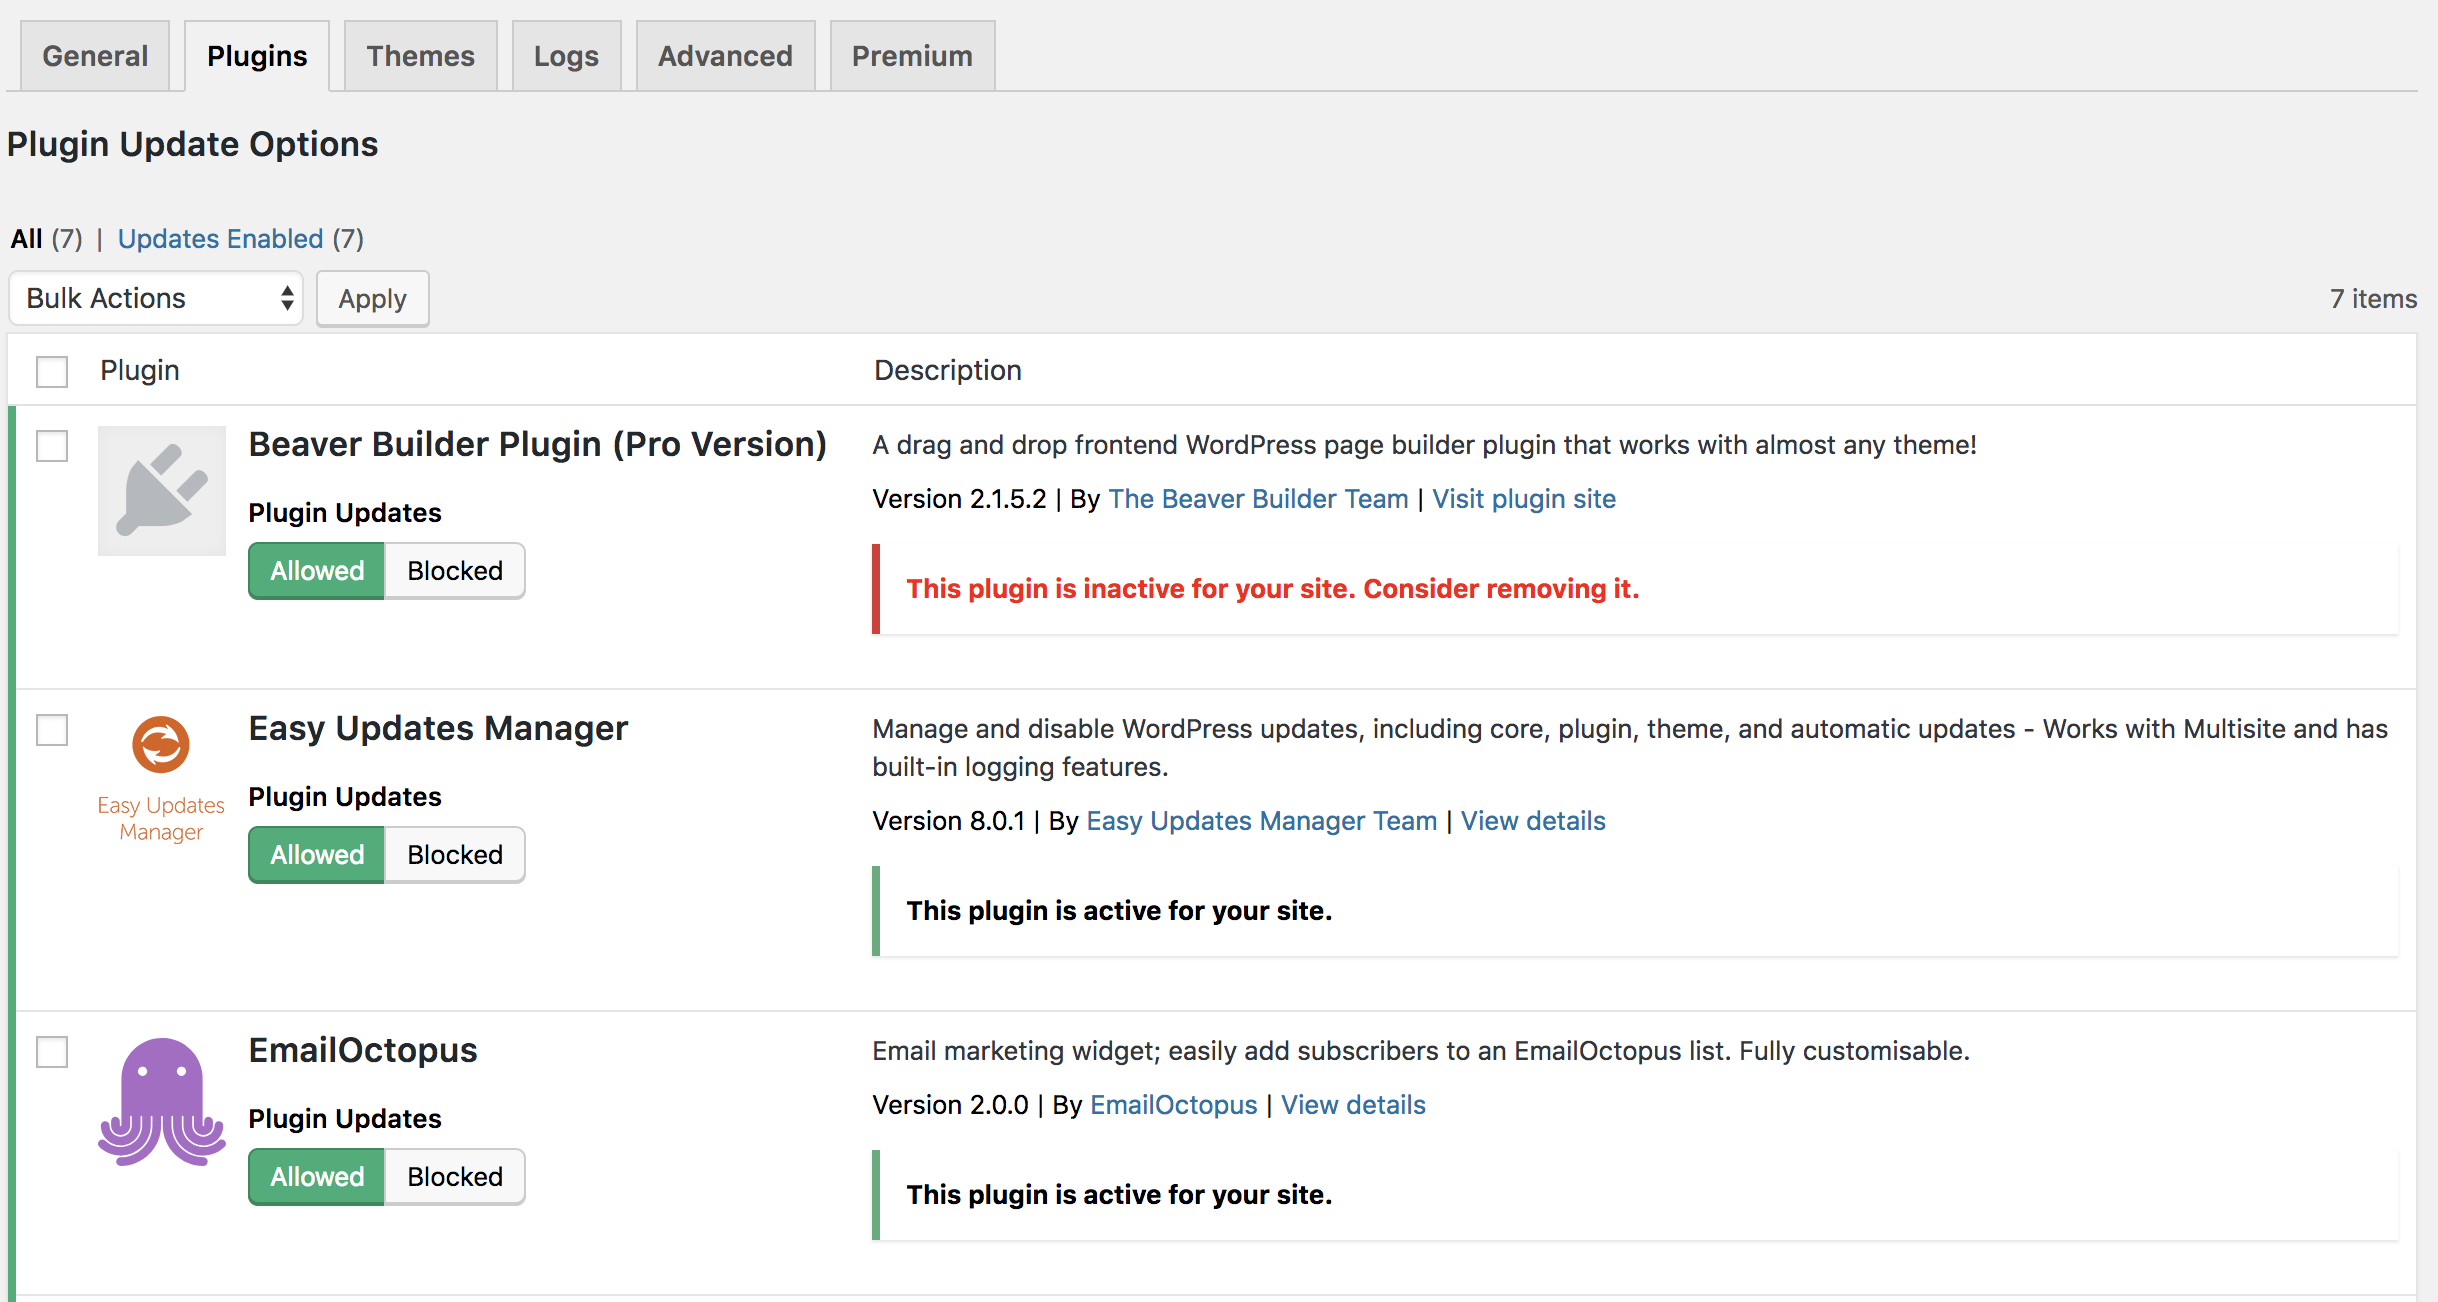Open The Beaver Builder Team author link
The image size is (2438, 1302).
coord(1258,499)
